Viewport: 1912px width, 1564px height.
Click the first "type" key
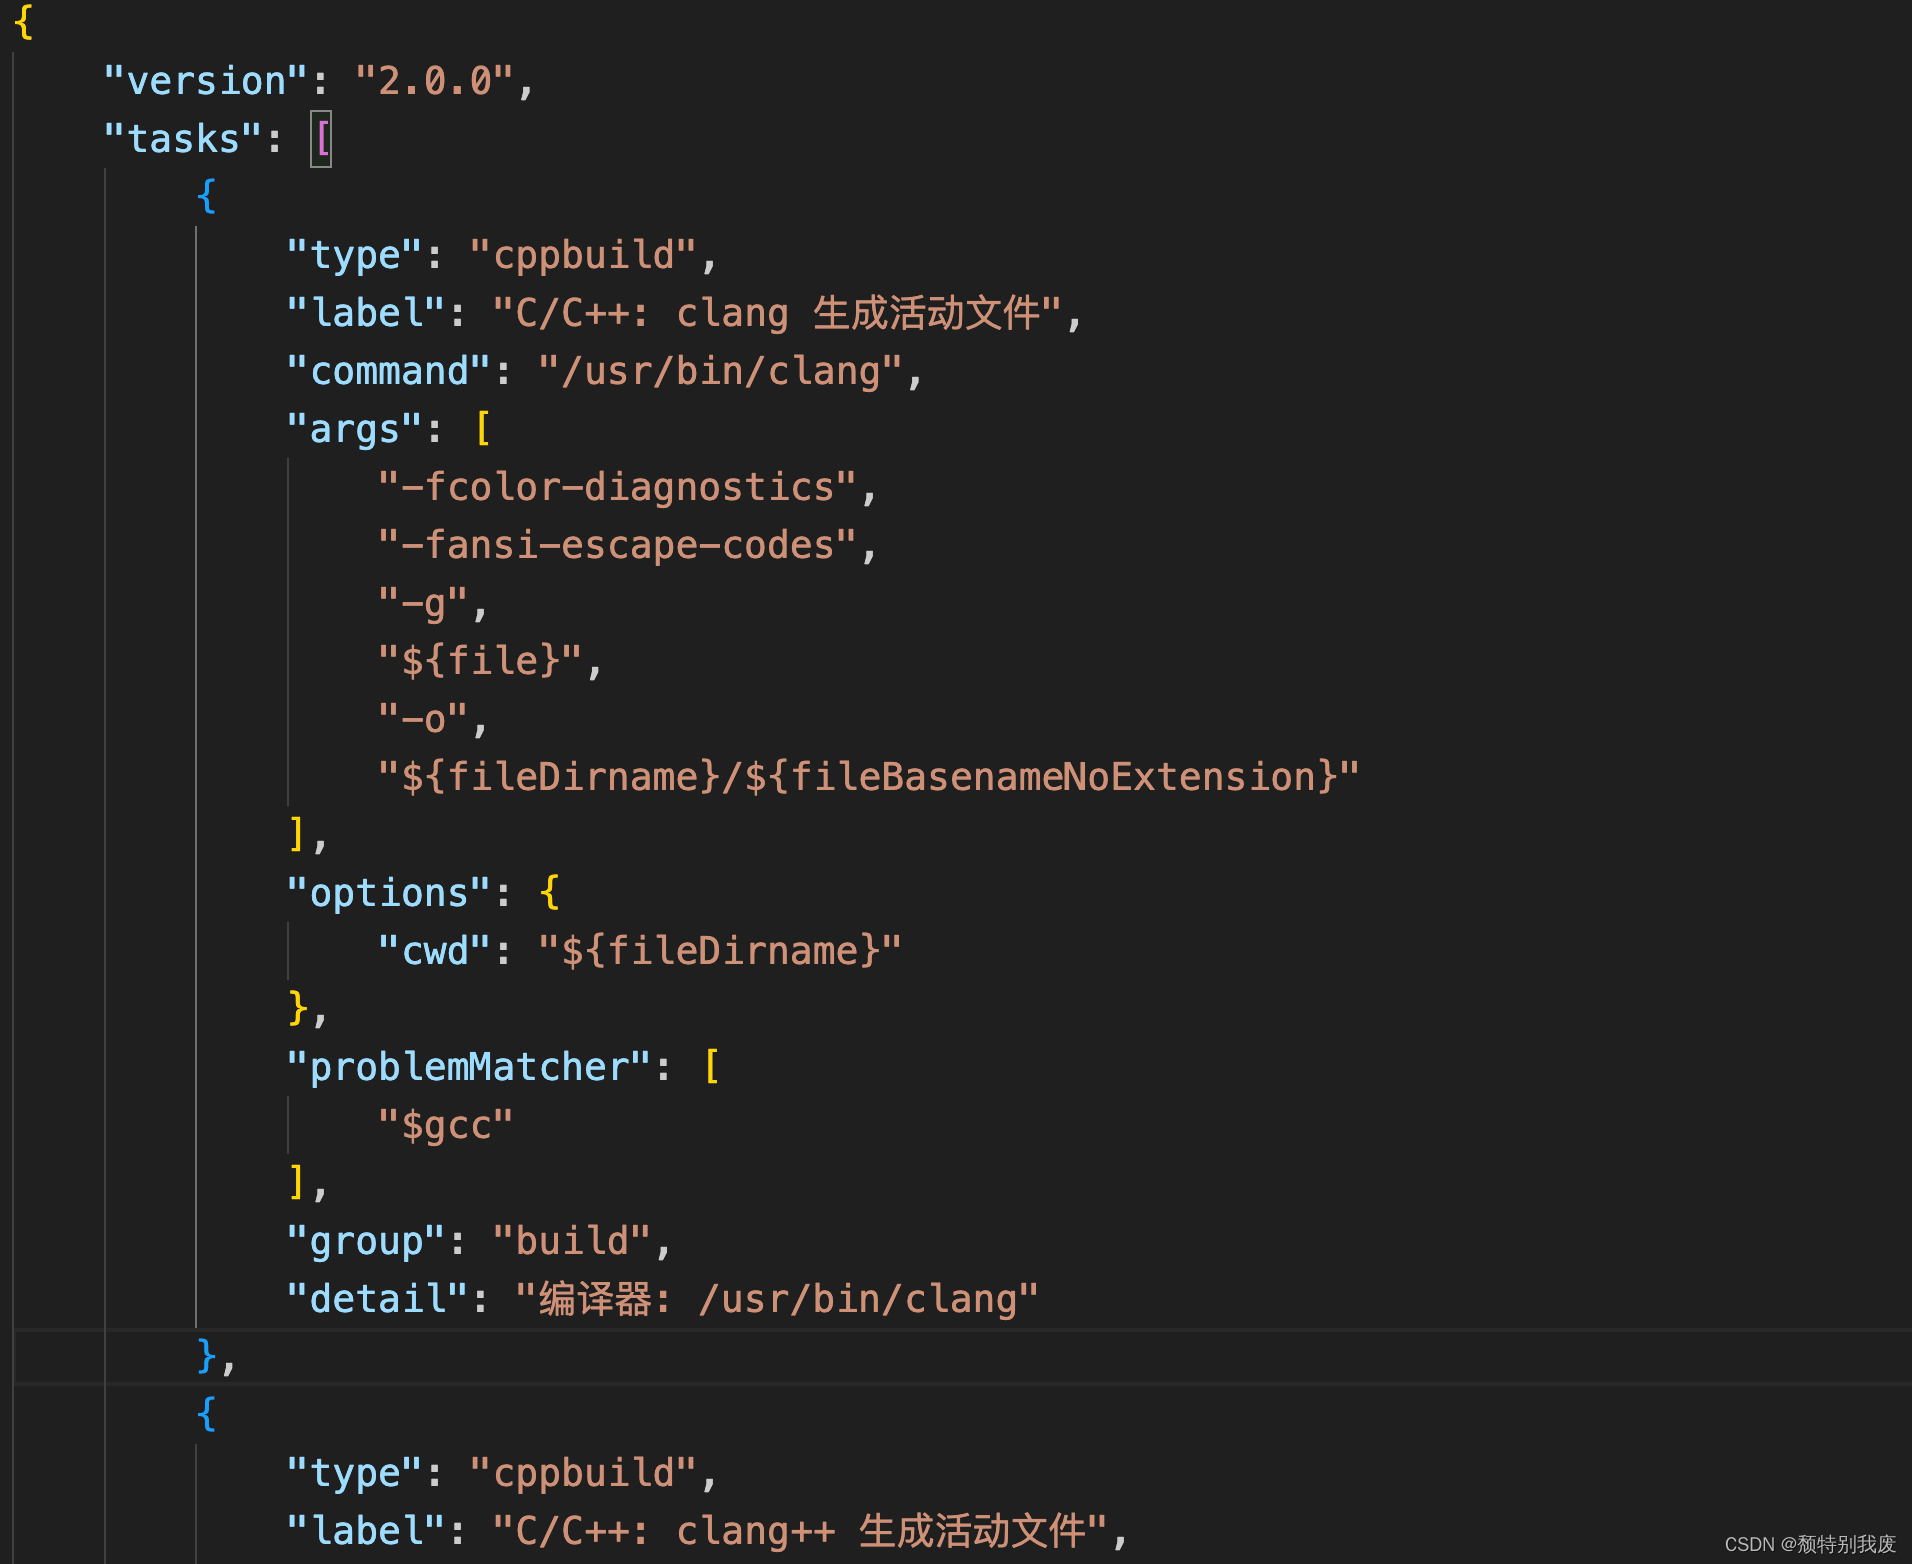coord(354,255)
